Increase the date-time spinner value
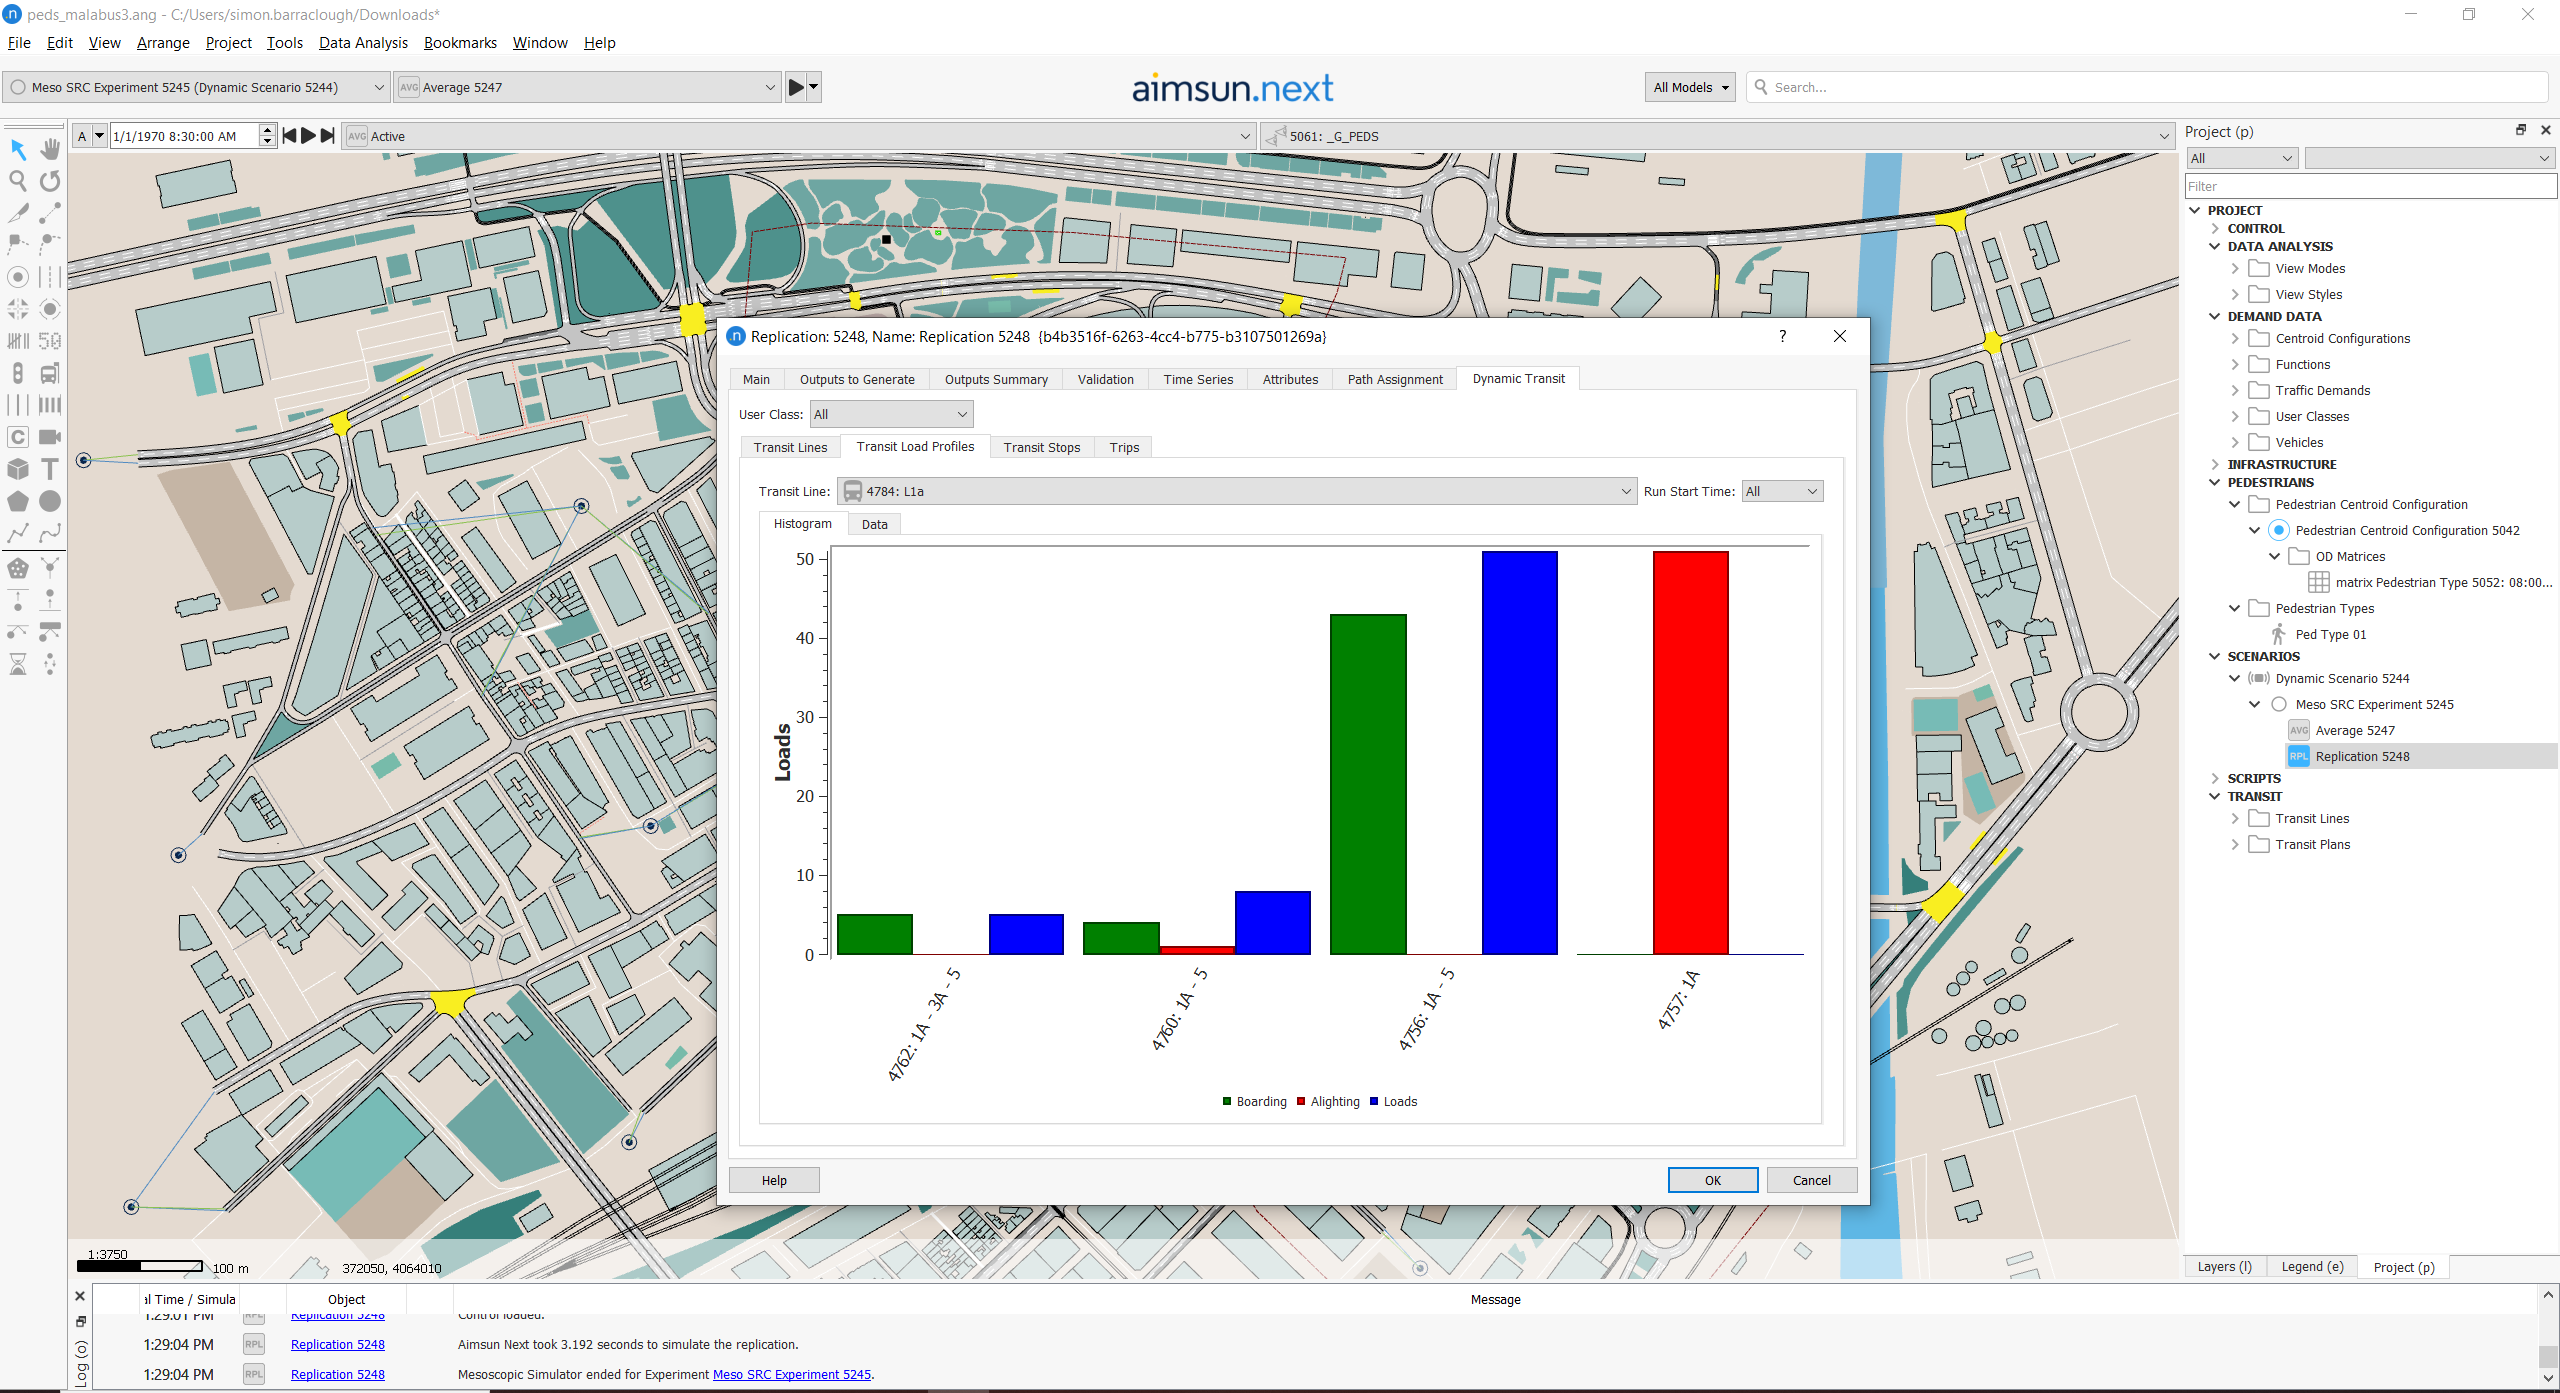 tap(267, 130)
